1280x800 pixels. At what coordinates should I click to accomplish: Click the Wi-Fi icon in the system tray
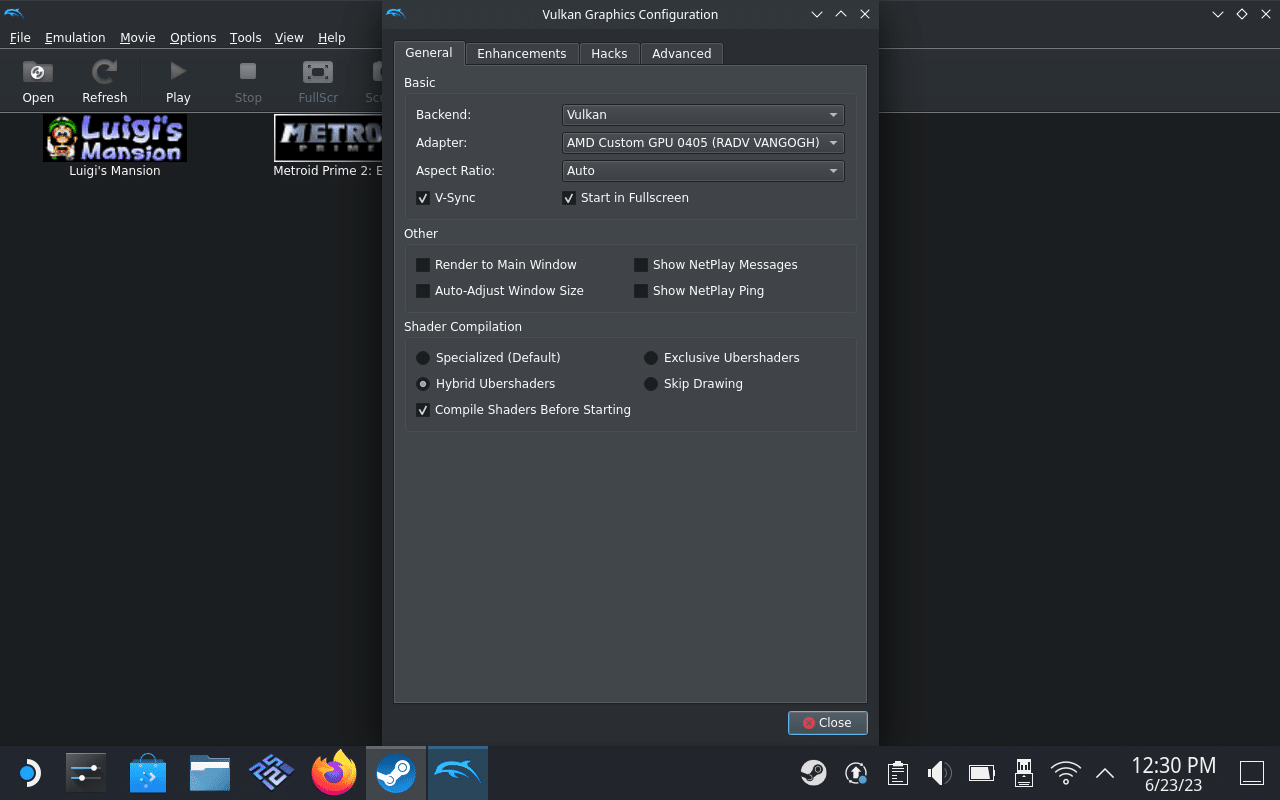(x=1065, y=772)
